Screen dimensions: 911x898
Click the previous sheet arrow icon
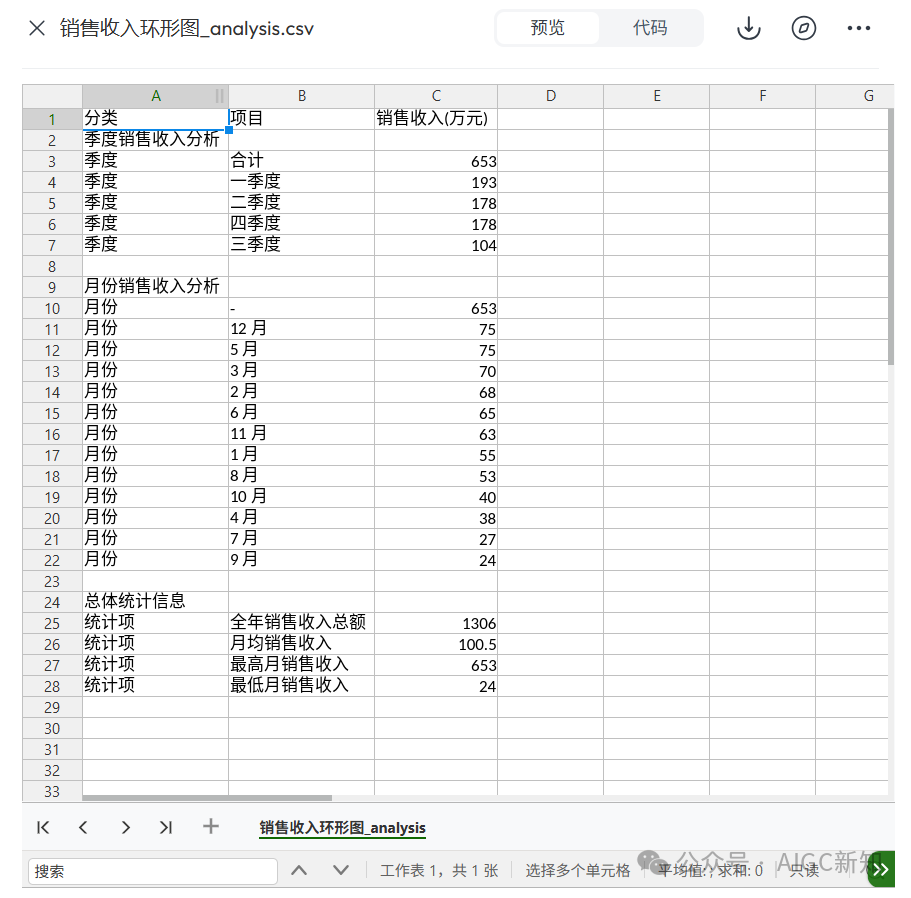pos(84,827)
